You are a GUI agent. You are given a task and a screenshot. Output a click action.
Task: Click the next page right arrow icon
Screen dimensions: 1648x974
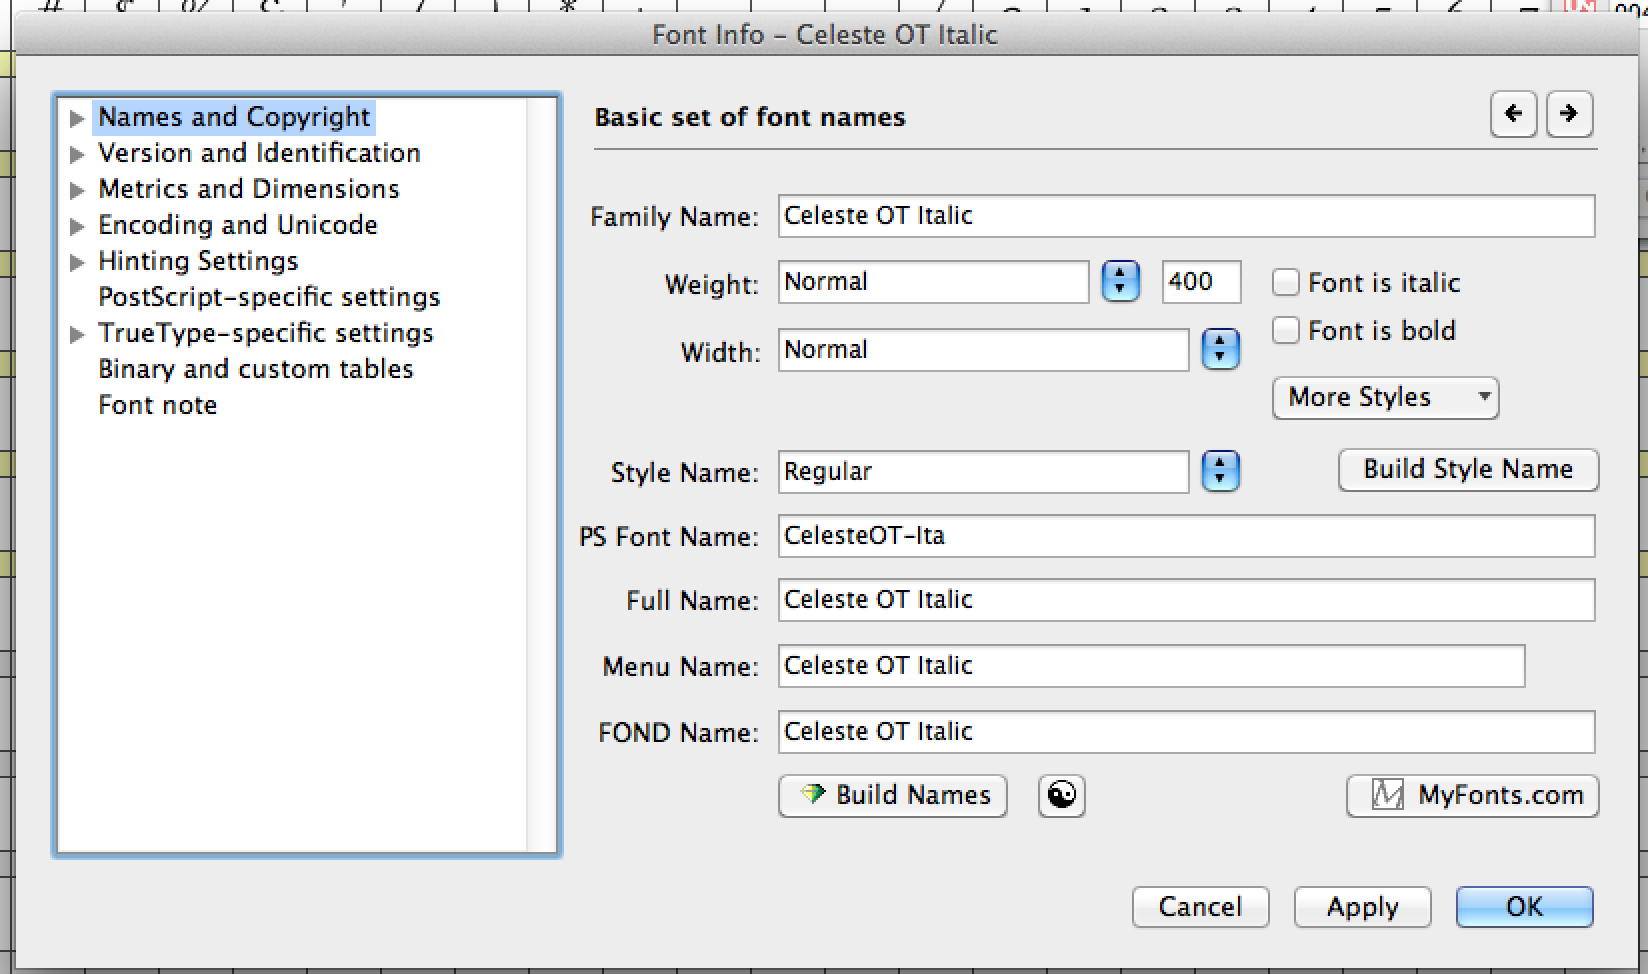click(x=1569, y=114)
